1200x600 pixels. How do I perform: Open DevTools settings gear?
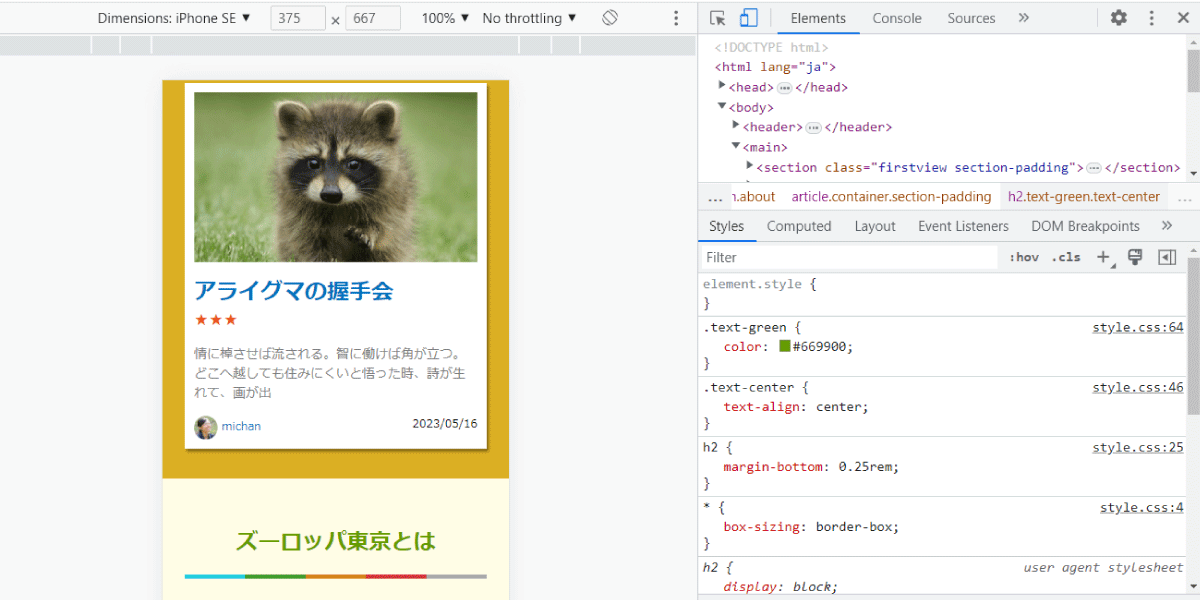pyautogui.click(x=1119, y=18)
